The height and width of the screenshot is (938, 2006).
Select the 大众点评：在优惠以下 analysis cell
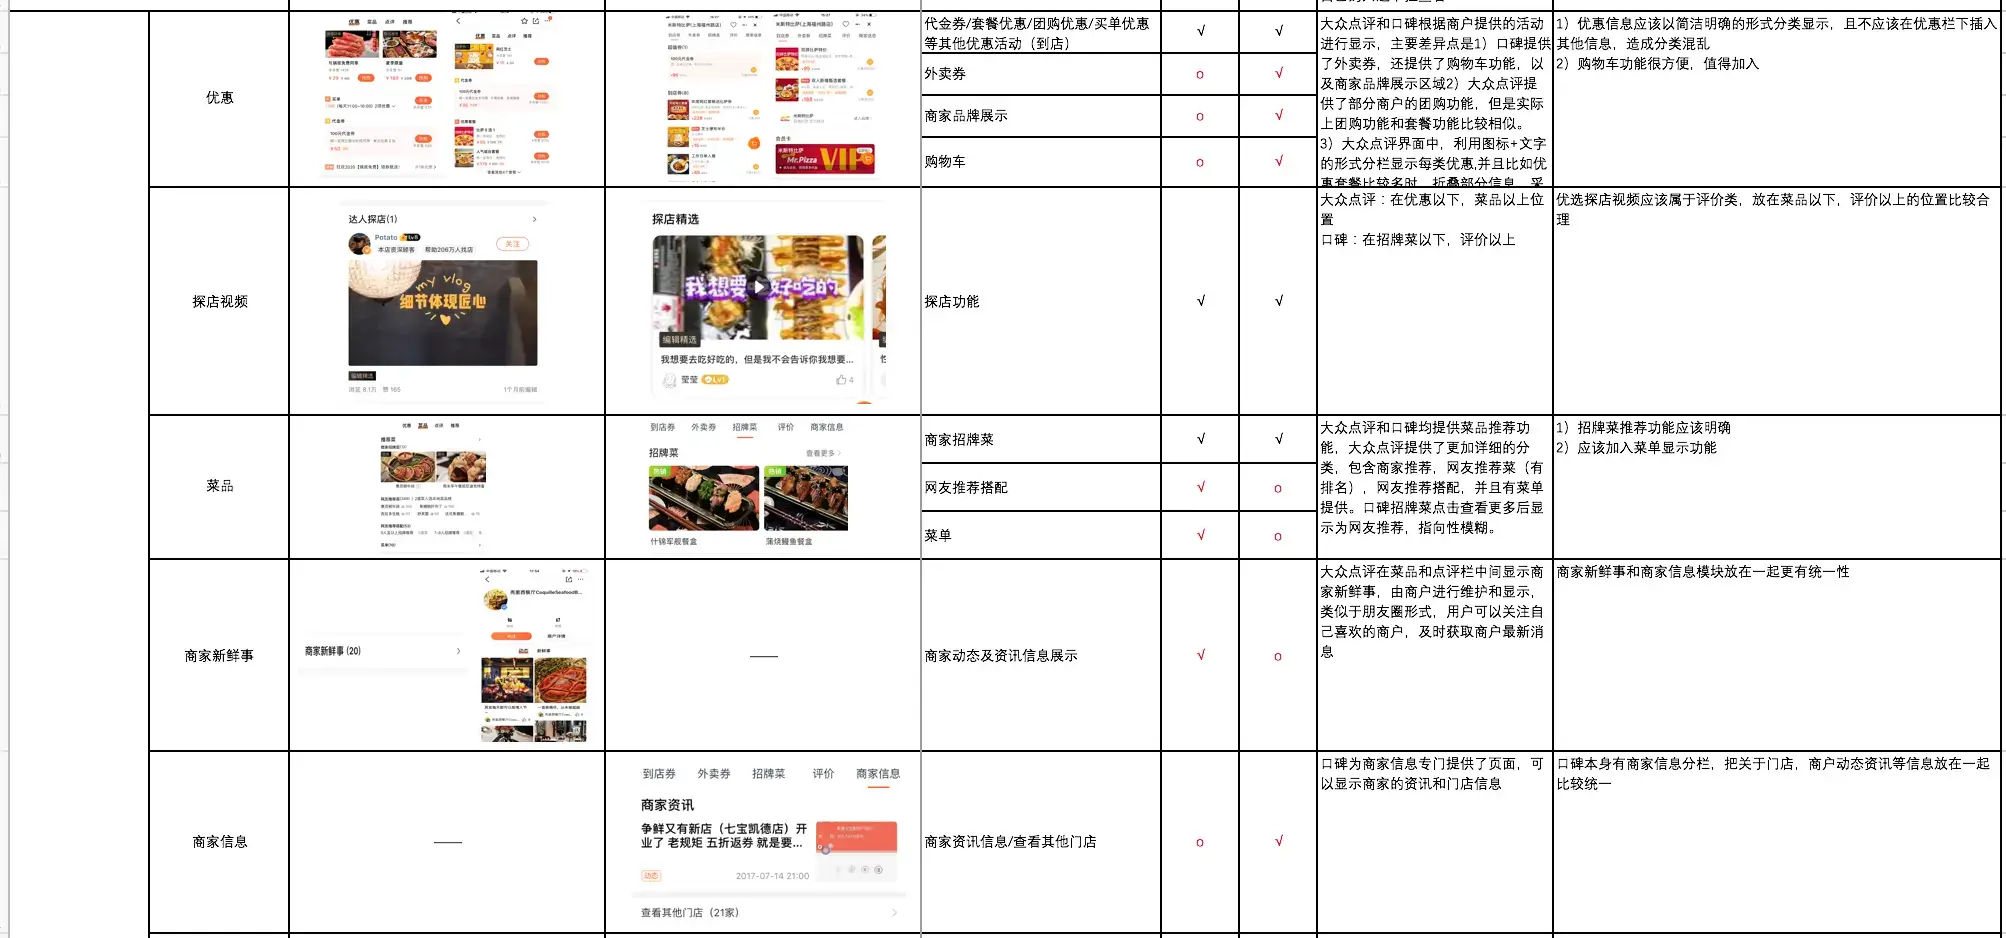click(1434, 301)
